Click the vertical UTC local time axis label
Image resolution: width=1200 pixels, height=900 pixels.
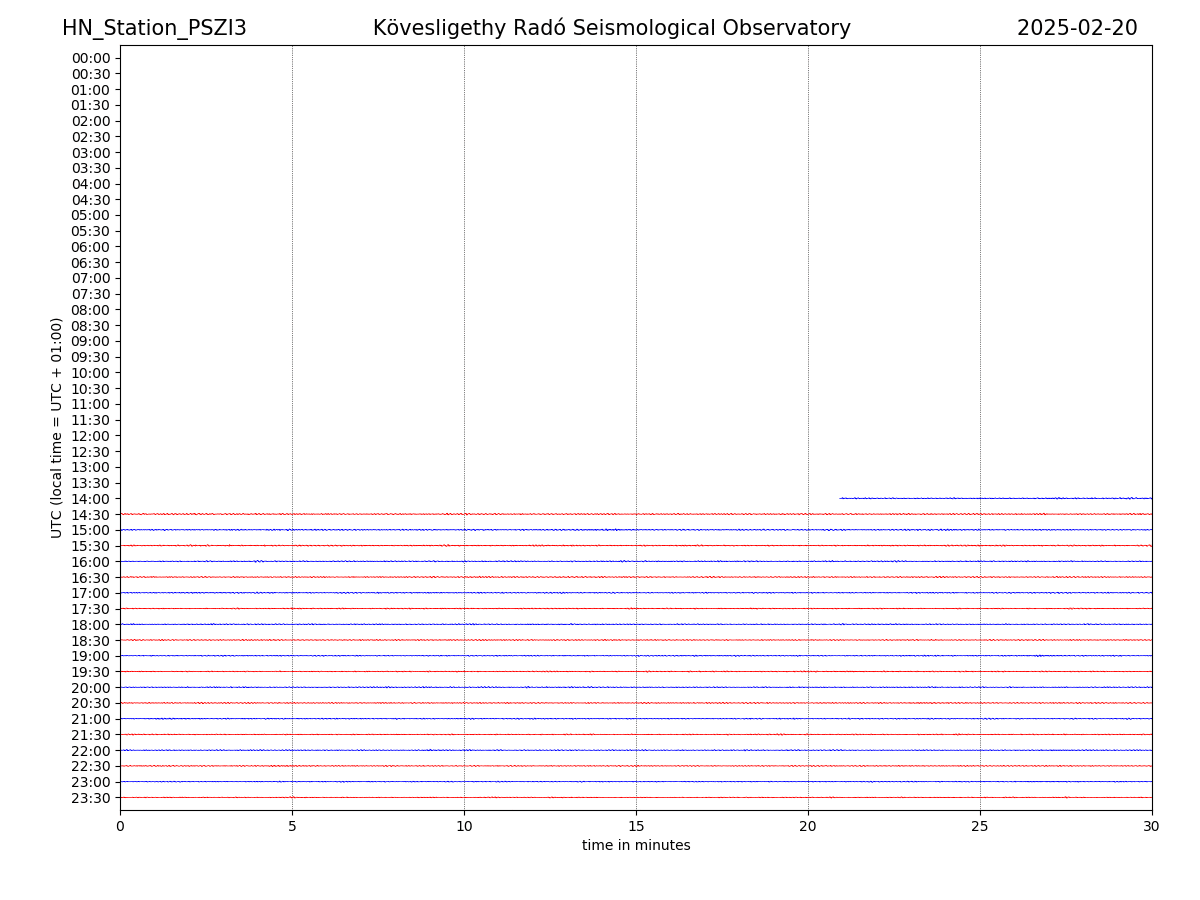(x=57, y=427)
